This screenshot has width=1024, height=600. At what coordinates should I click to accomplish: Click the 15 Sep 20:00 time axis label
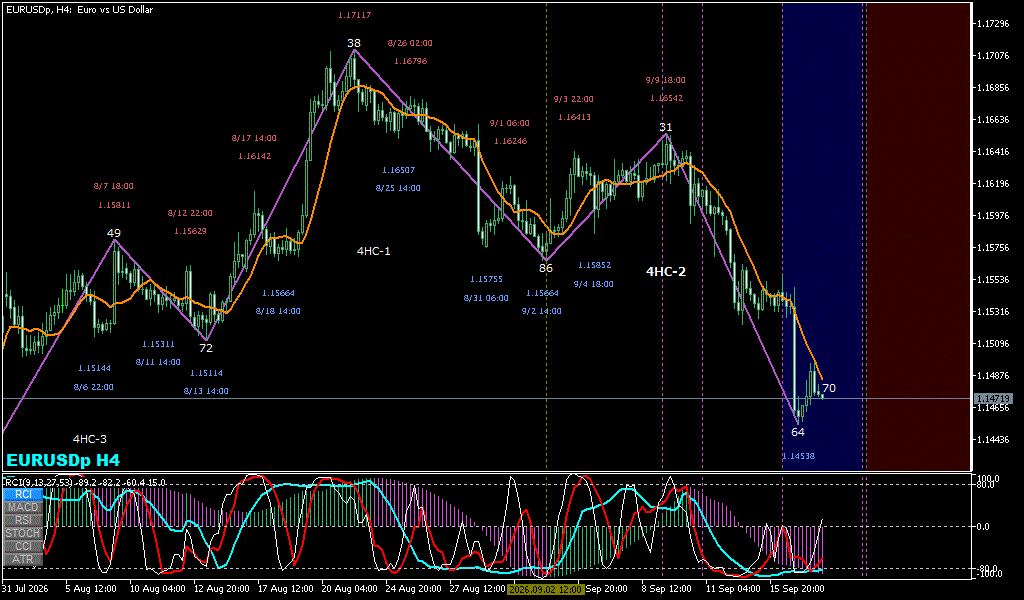[x=797, y=588]
